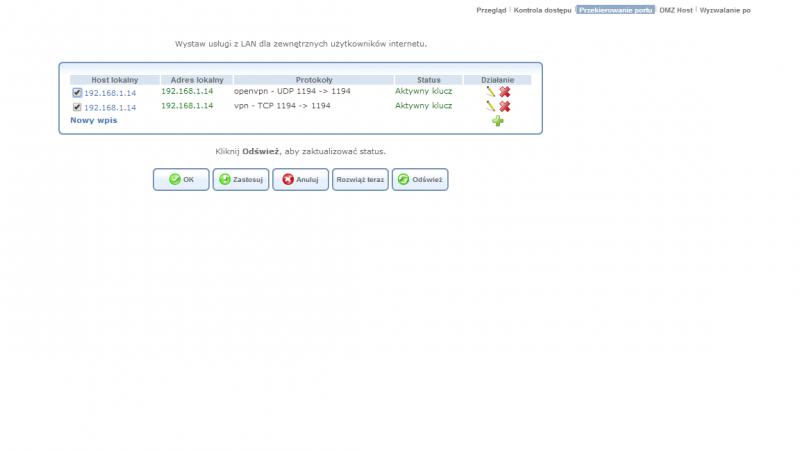Screen dimensions: 800x450
Task: Open the Nowy wpis link
Action: pos(93,120)
